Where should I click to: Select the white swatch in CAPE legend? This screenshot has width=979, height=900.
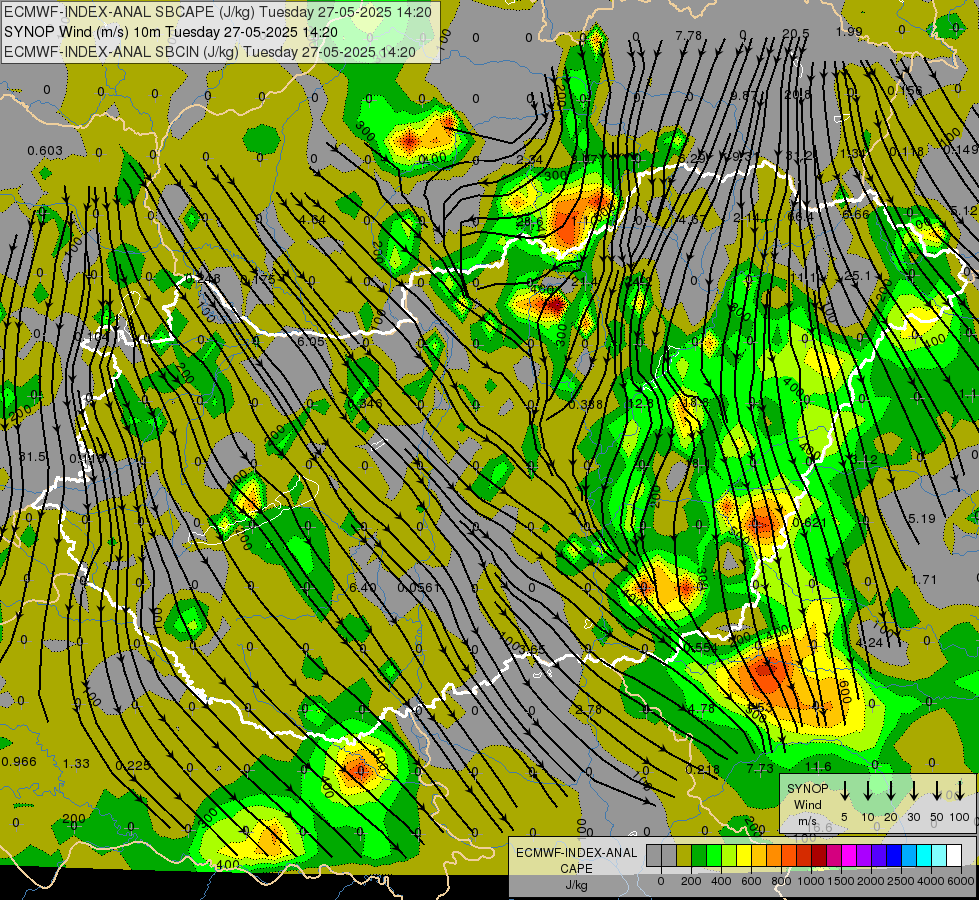point(953,855)
